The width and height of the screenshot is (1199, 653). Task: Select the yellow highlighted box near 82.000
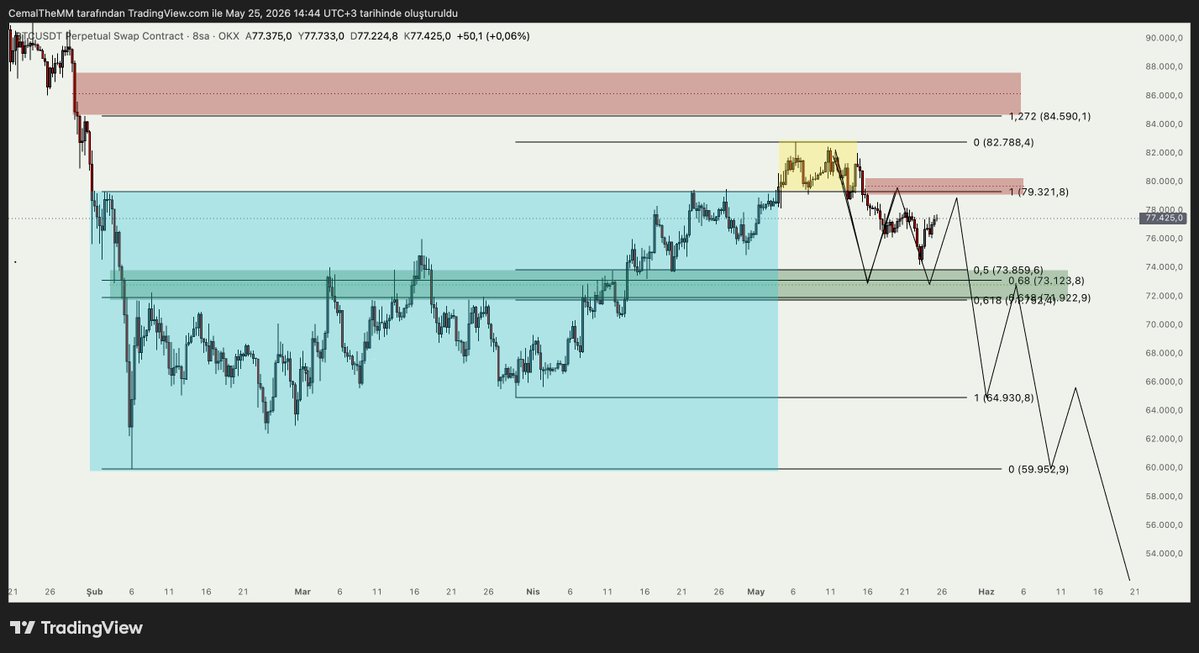point(817,165)
